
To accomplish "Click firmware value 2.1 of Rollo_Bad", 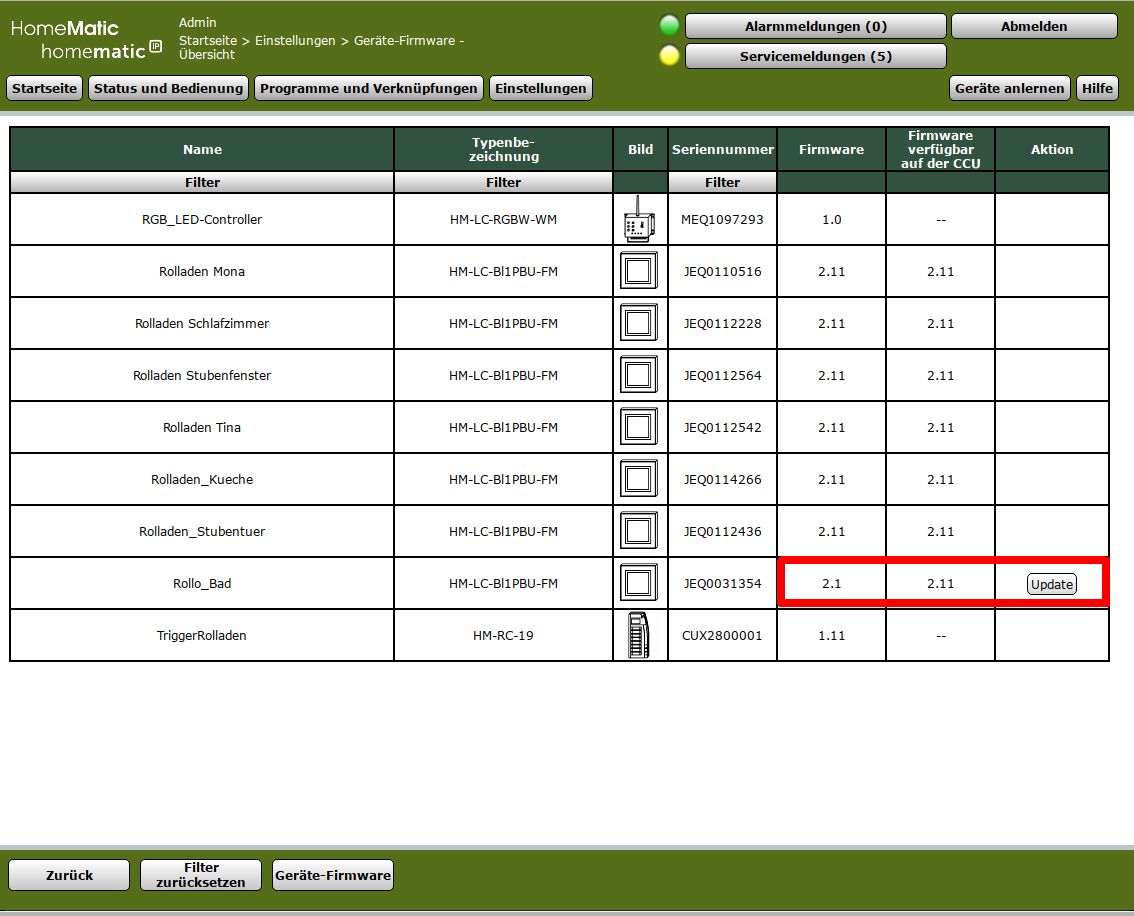I will pyautogui.click(x=832, y=583).
